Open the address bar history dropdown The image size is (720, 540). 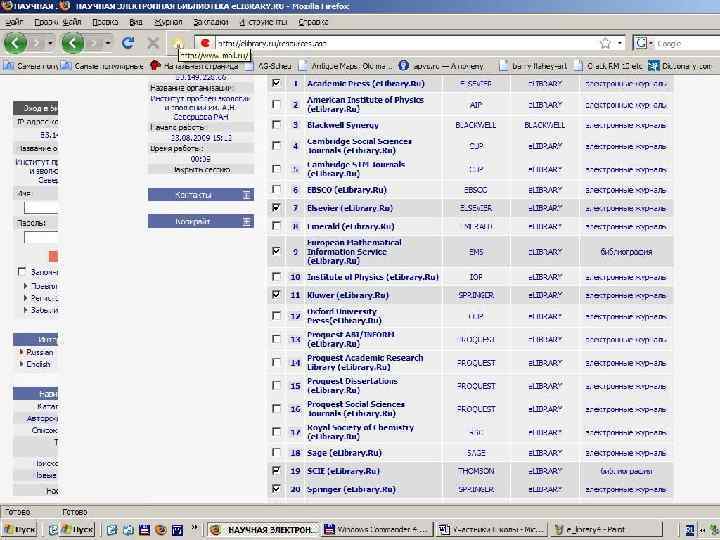tap(619, 43)
